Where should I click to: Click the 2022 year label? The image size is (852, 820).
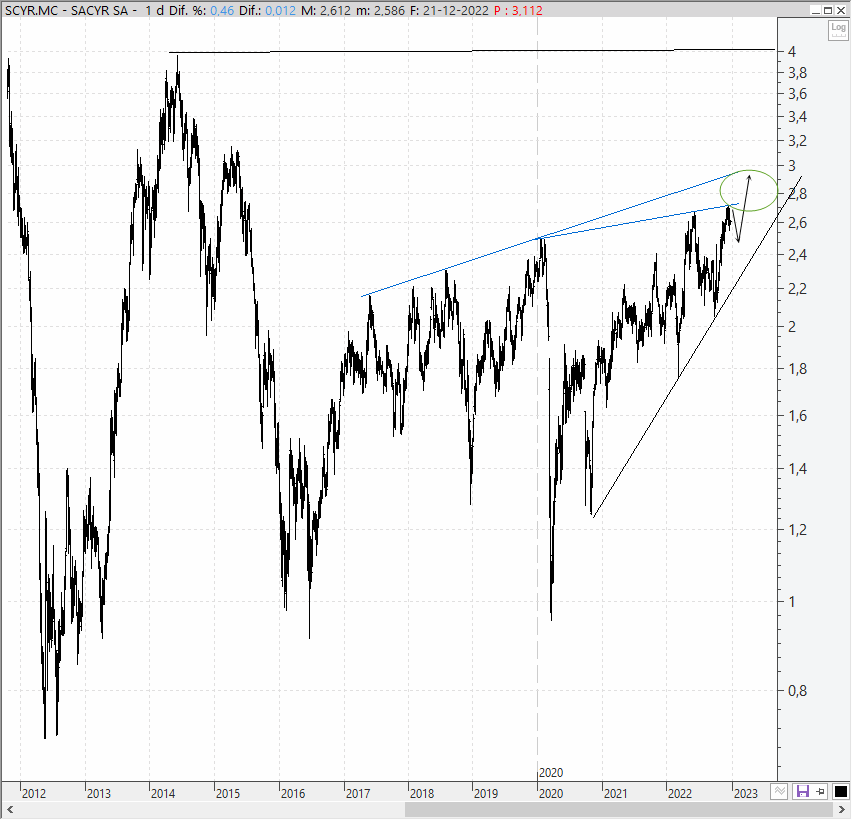(x=680, y=793)
